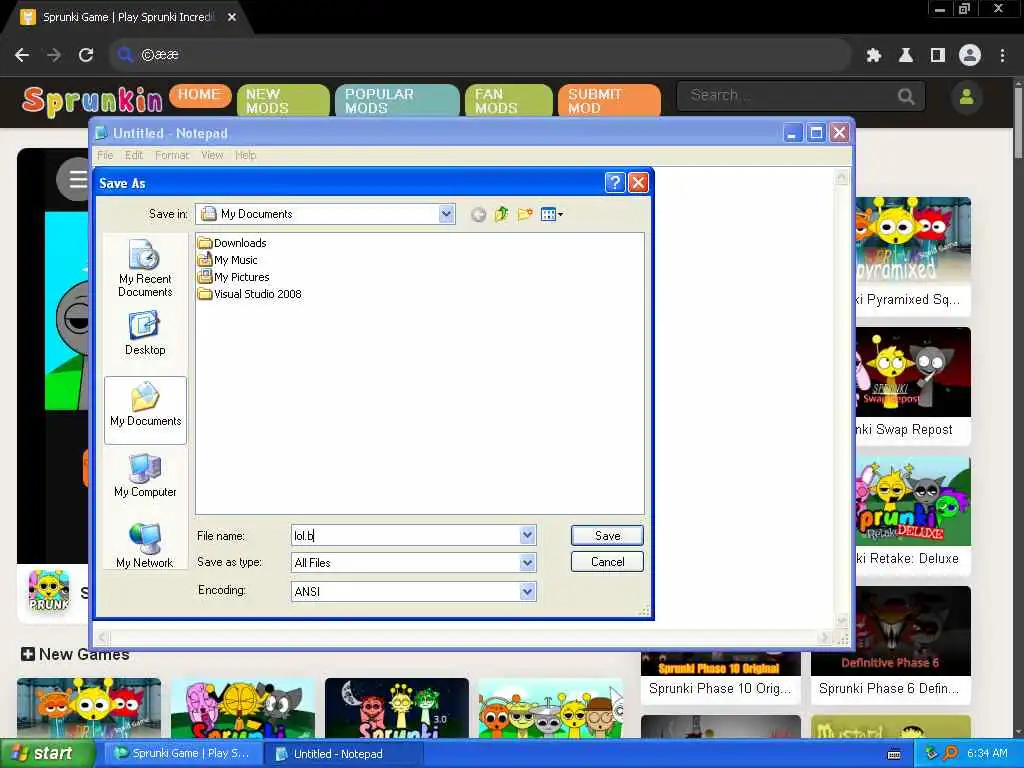Select the Downloads folder
The width and height of the screenshot is (1024, 768).
click(232, 243)
